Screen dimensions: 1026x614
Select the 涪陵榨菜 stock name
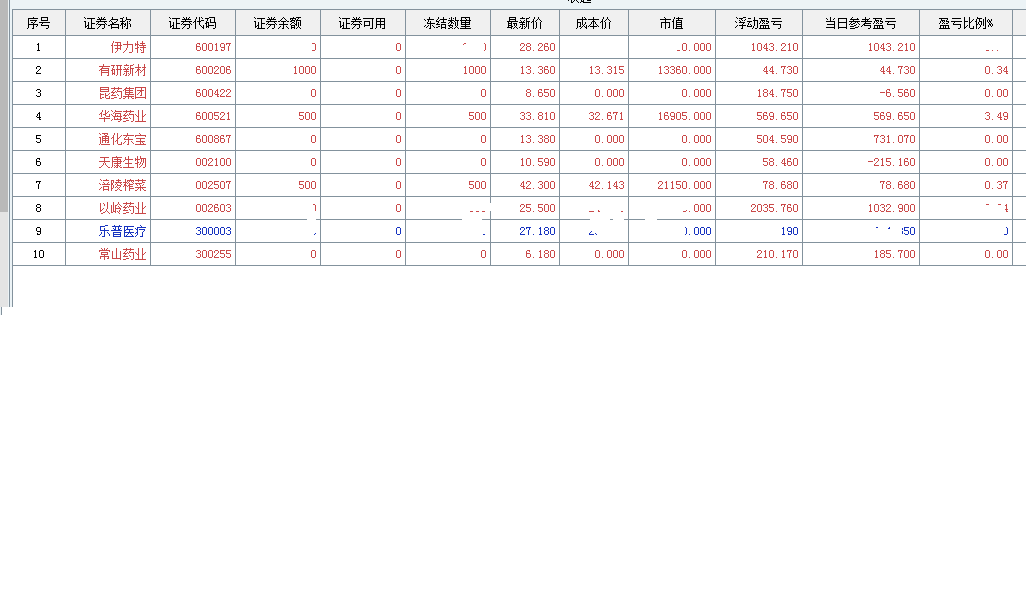click(122, 185)
